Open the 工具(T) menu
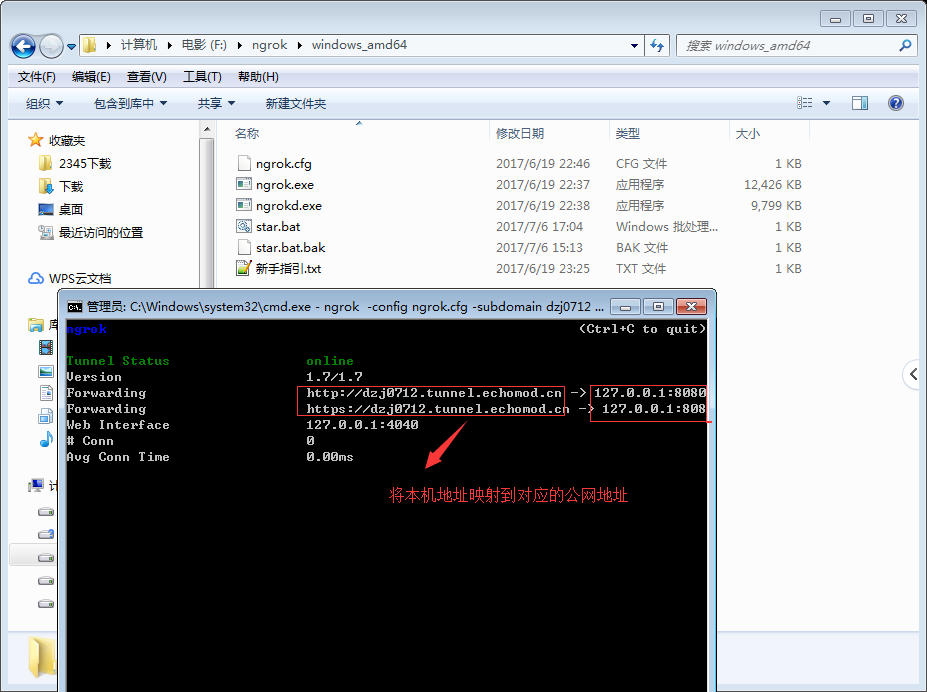 (x=202, y=77)
